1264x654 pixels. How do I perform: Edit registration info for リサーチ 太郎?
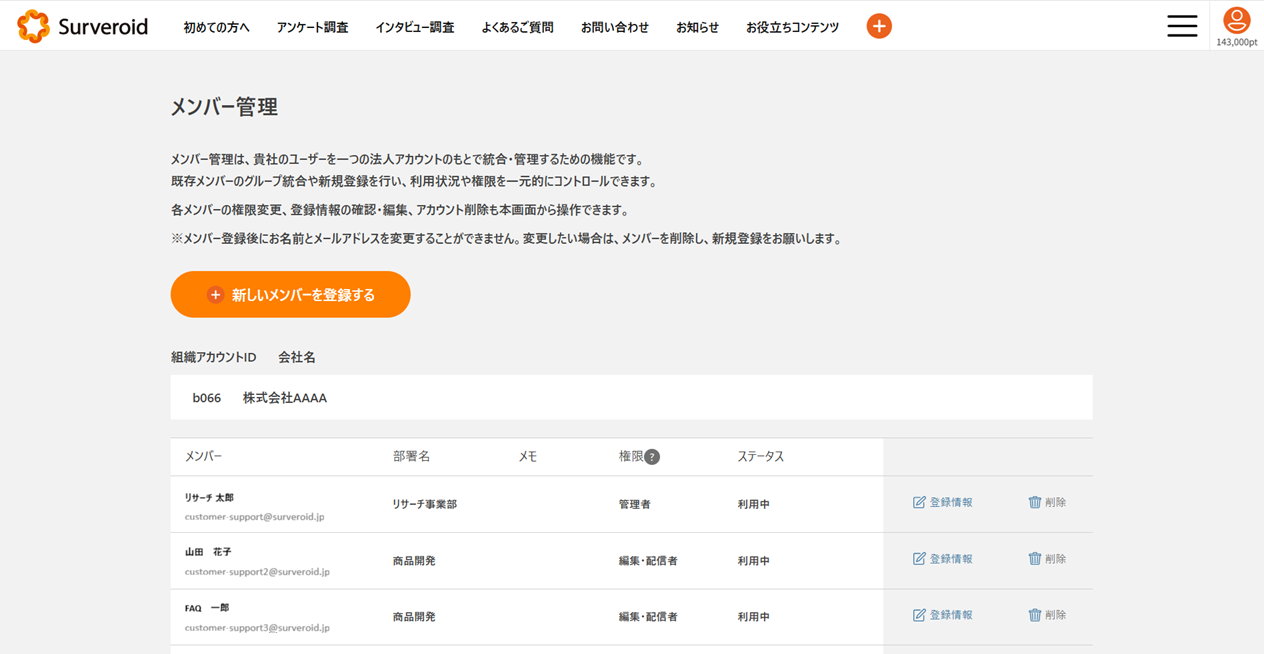942,503
